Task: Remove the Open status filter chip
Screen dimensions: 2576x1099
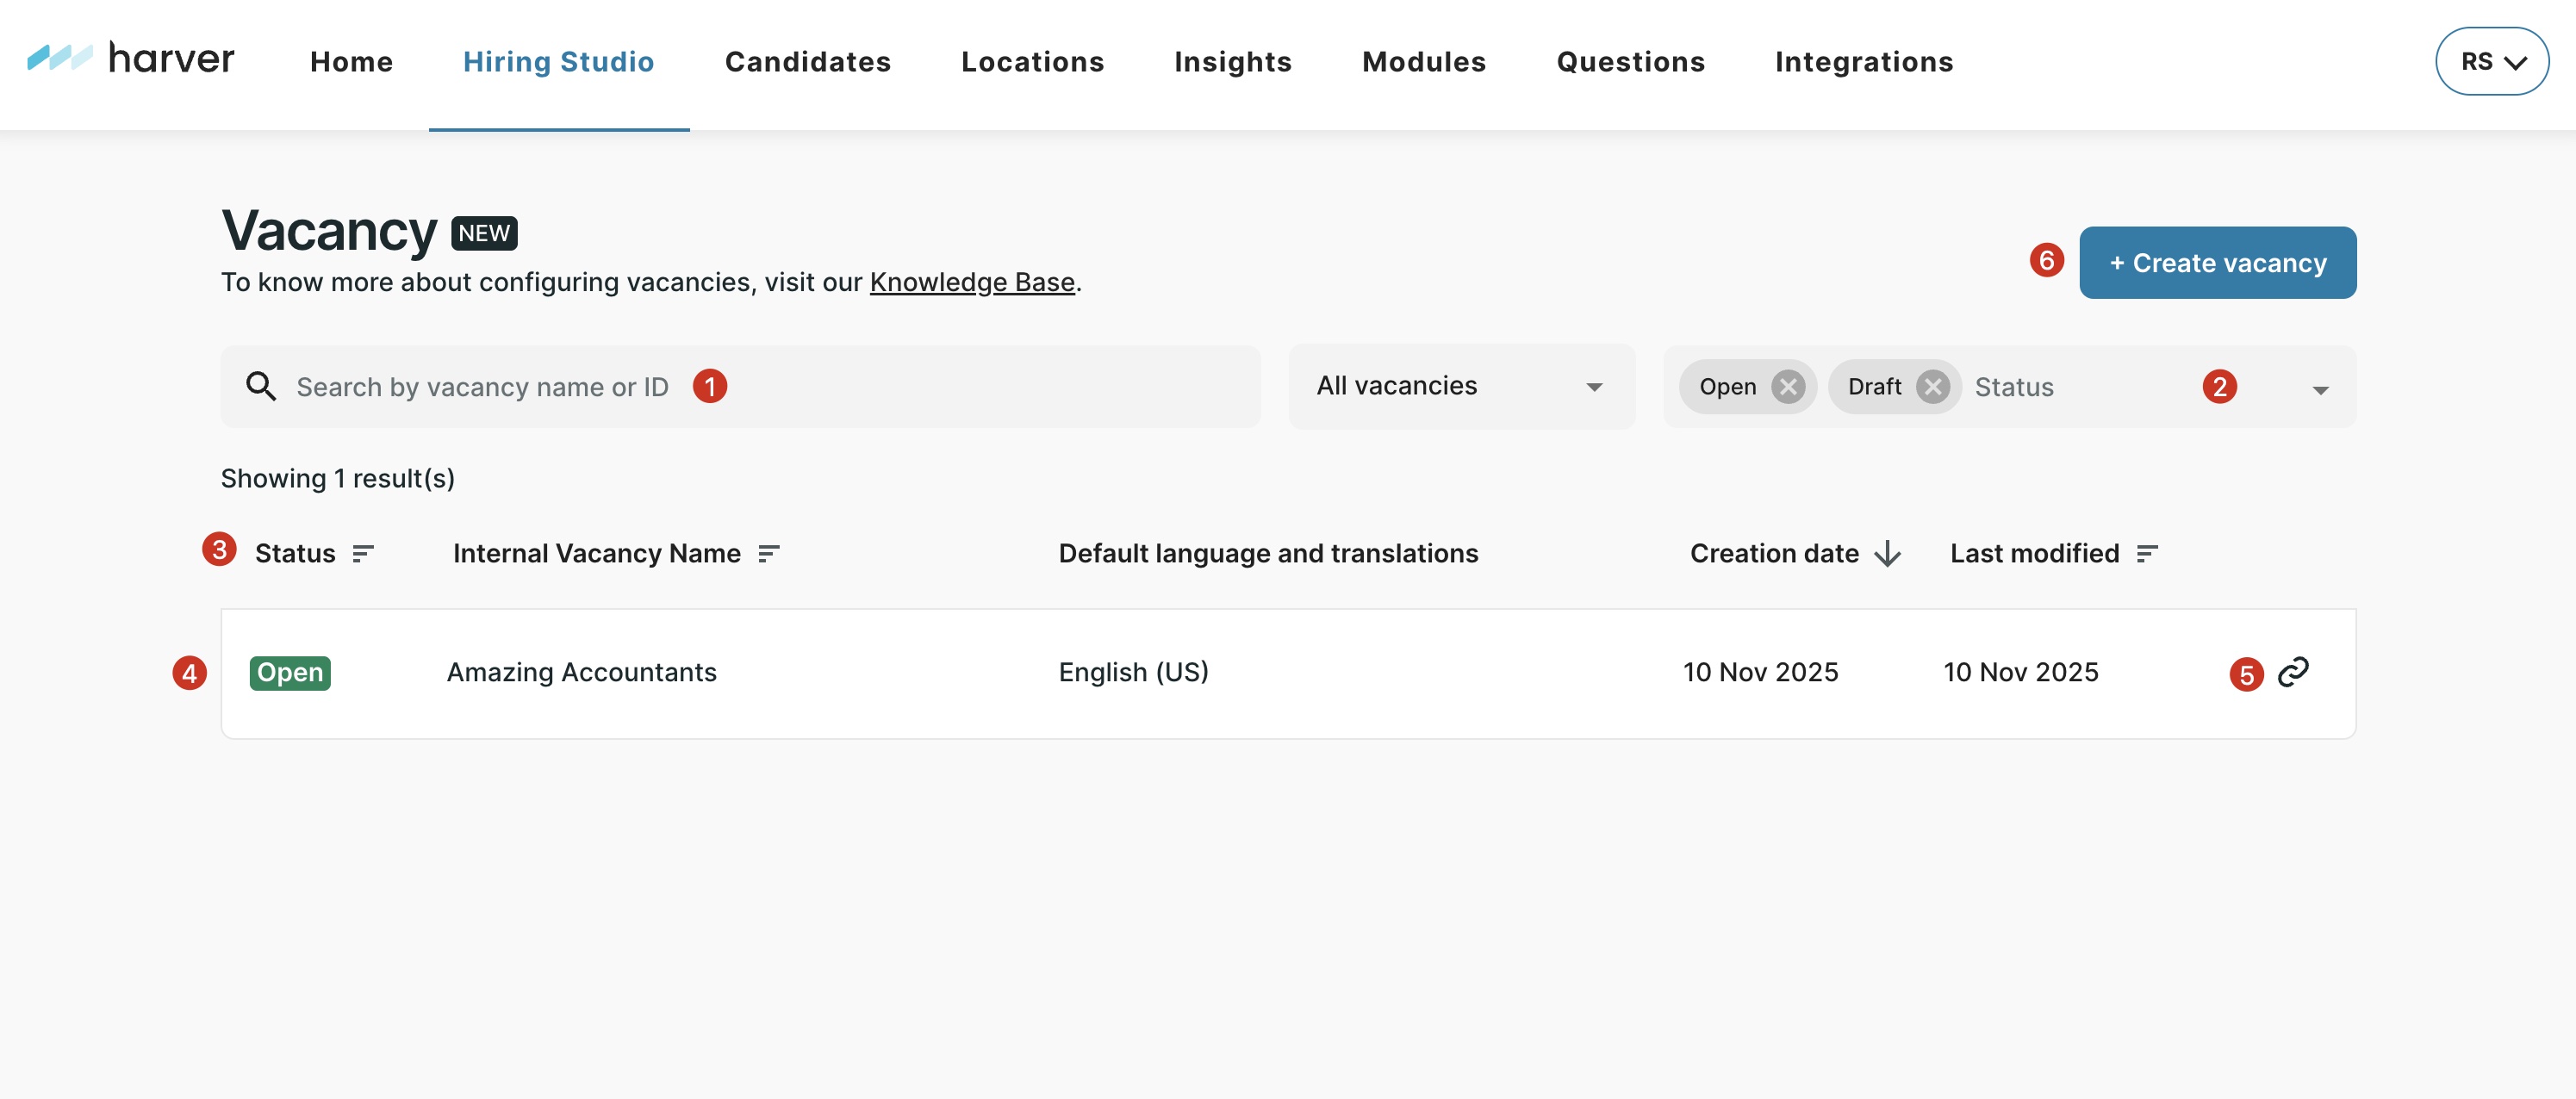Action: [x=1788, y=387]
